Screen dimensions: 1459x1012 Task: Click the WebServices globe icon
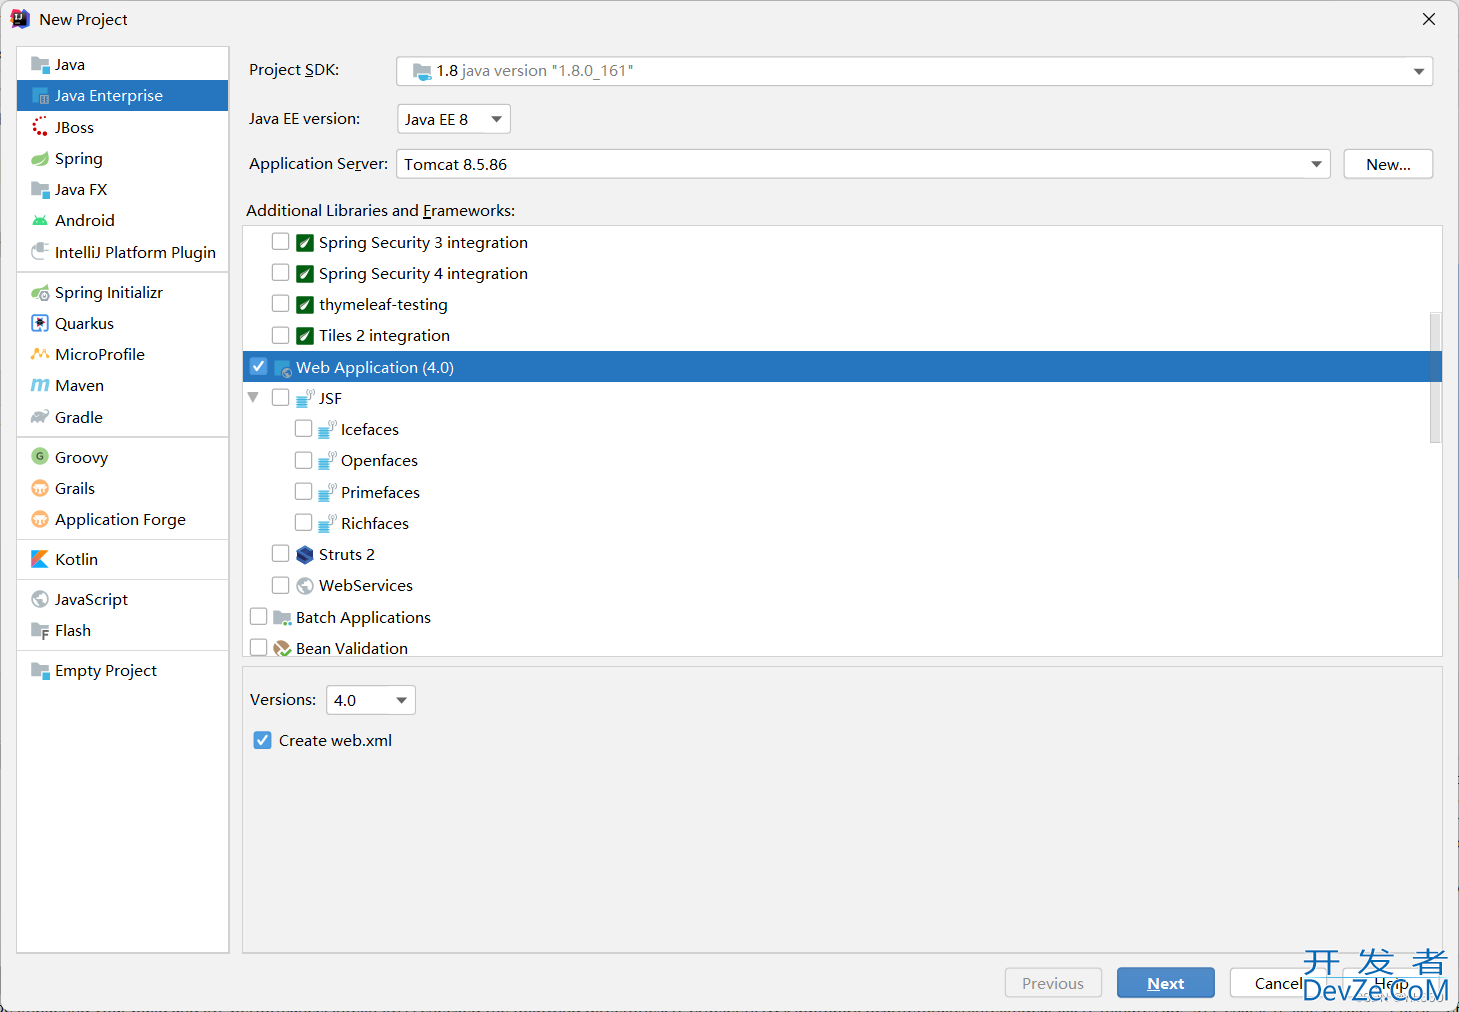click(x=305, y=586)
